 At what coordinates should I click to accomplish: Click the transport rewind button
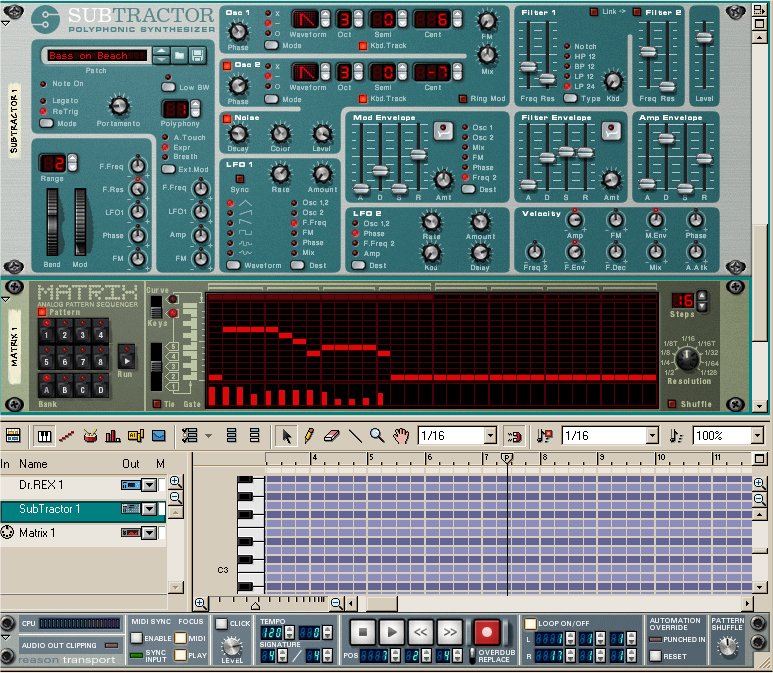coord(421,632)
